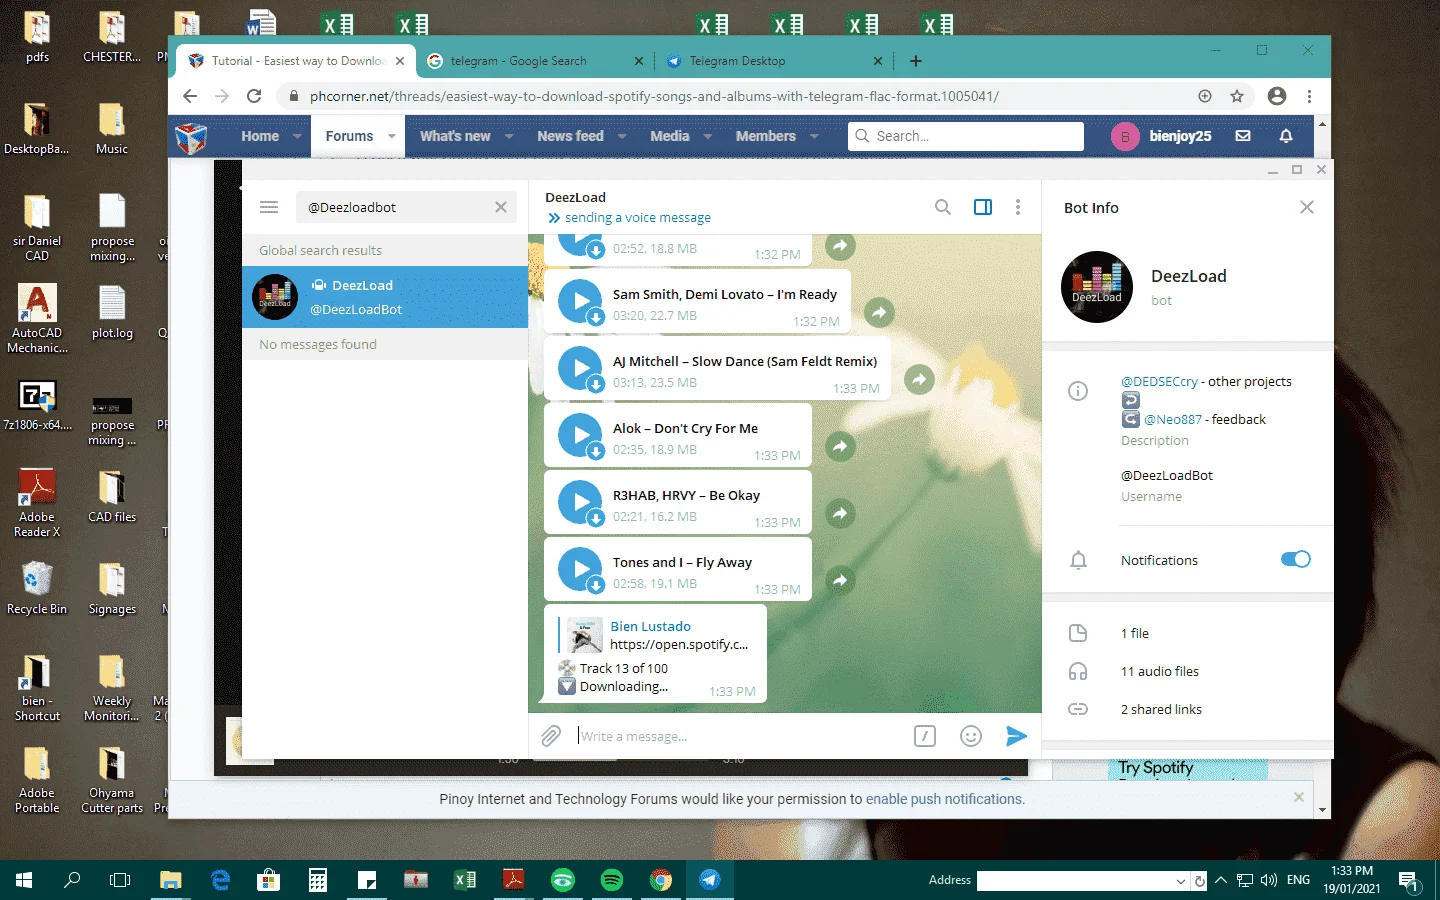The image size is (1440, 900).
Task: Go back in Chrome browser
Action: click(x=190, y=96)
